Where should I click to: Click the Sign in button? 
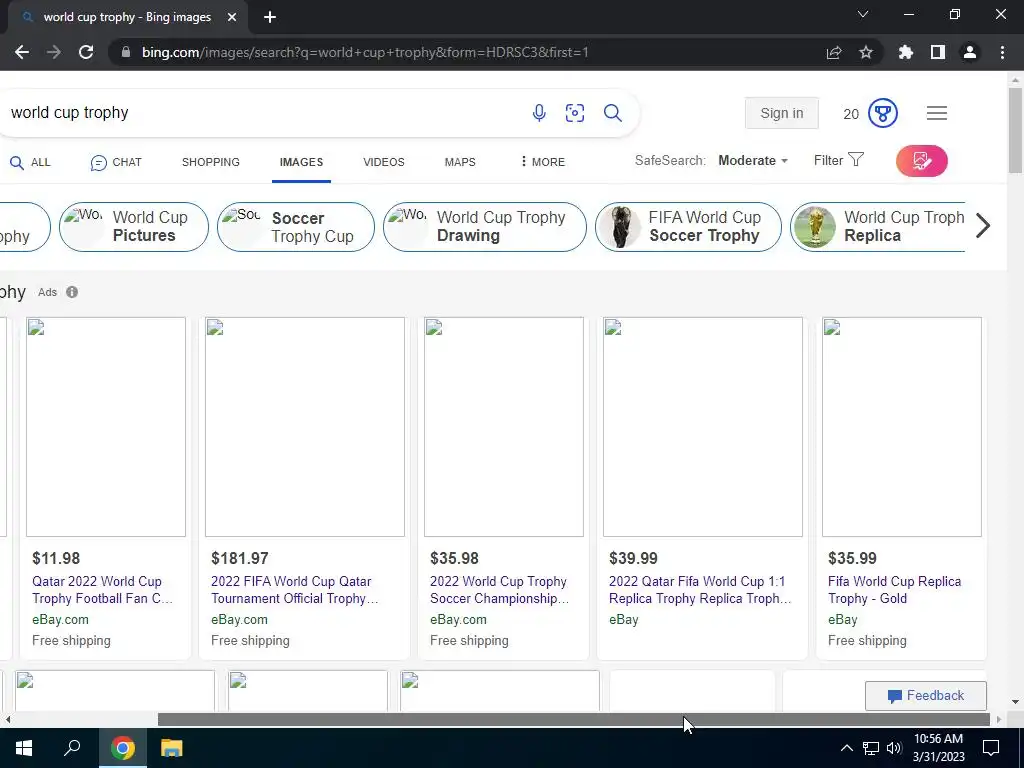point(782,113)
